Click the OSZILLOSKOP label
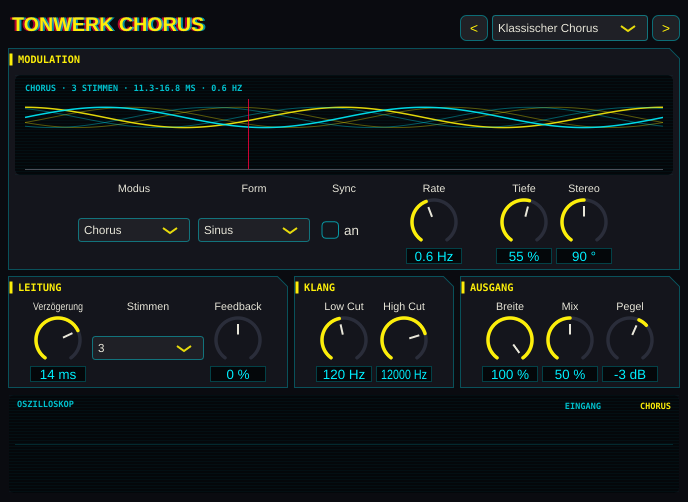The image size is (688, 502). (x=45, y=404)
